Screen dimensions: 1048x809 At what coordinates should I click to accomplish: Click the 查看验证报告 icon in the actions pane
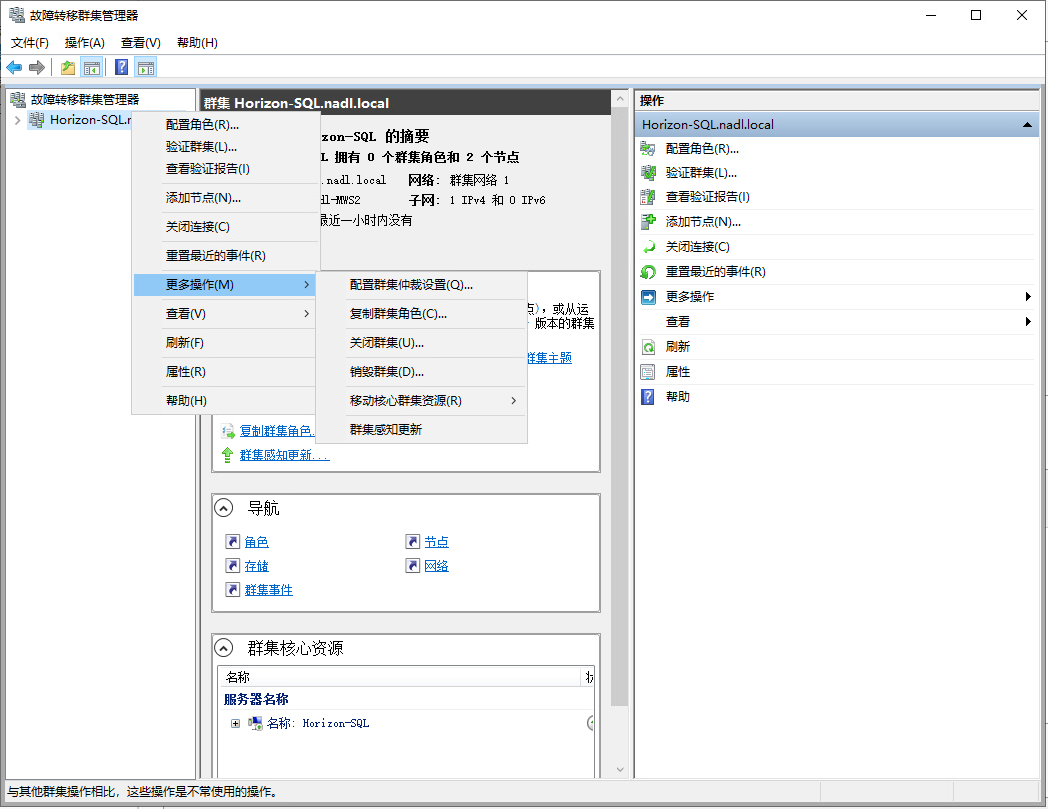pos(648,197)
